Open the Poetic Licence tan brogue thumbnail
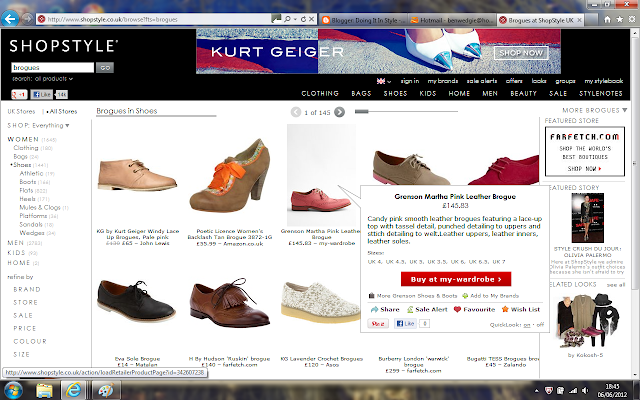640x400 pixels. (x=229, y=176)
